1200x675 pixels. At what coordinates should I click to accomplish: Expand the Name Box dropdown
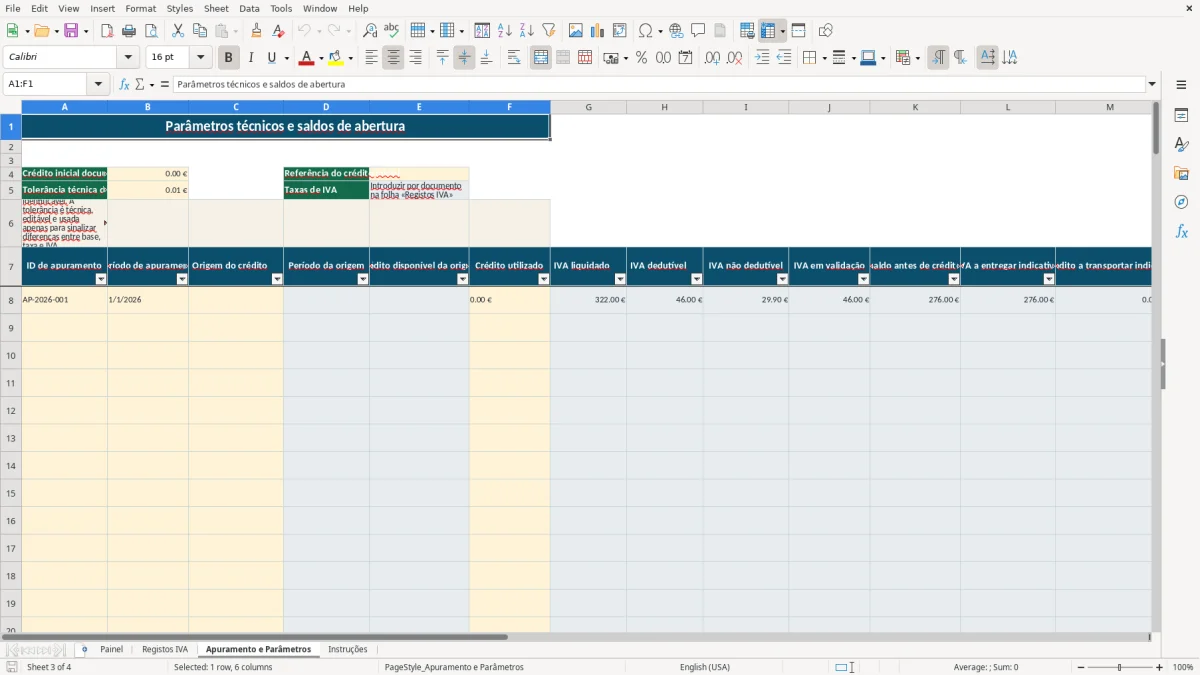[x=98, y=85]
